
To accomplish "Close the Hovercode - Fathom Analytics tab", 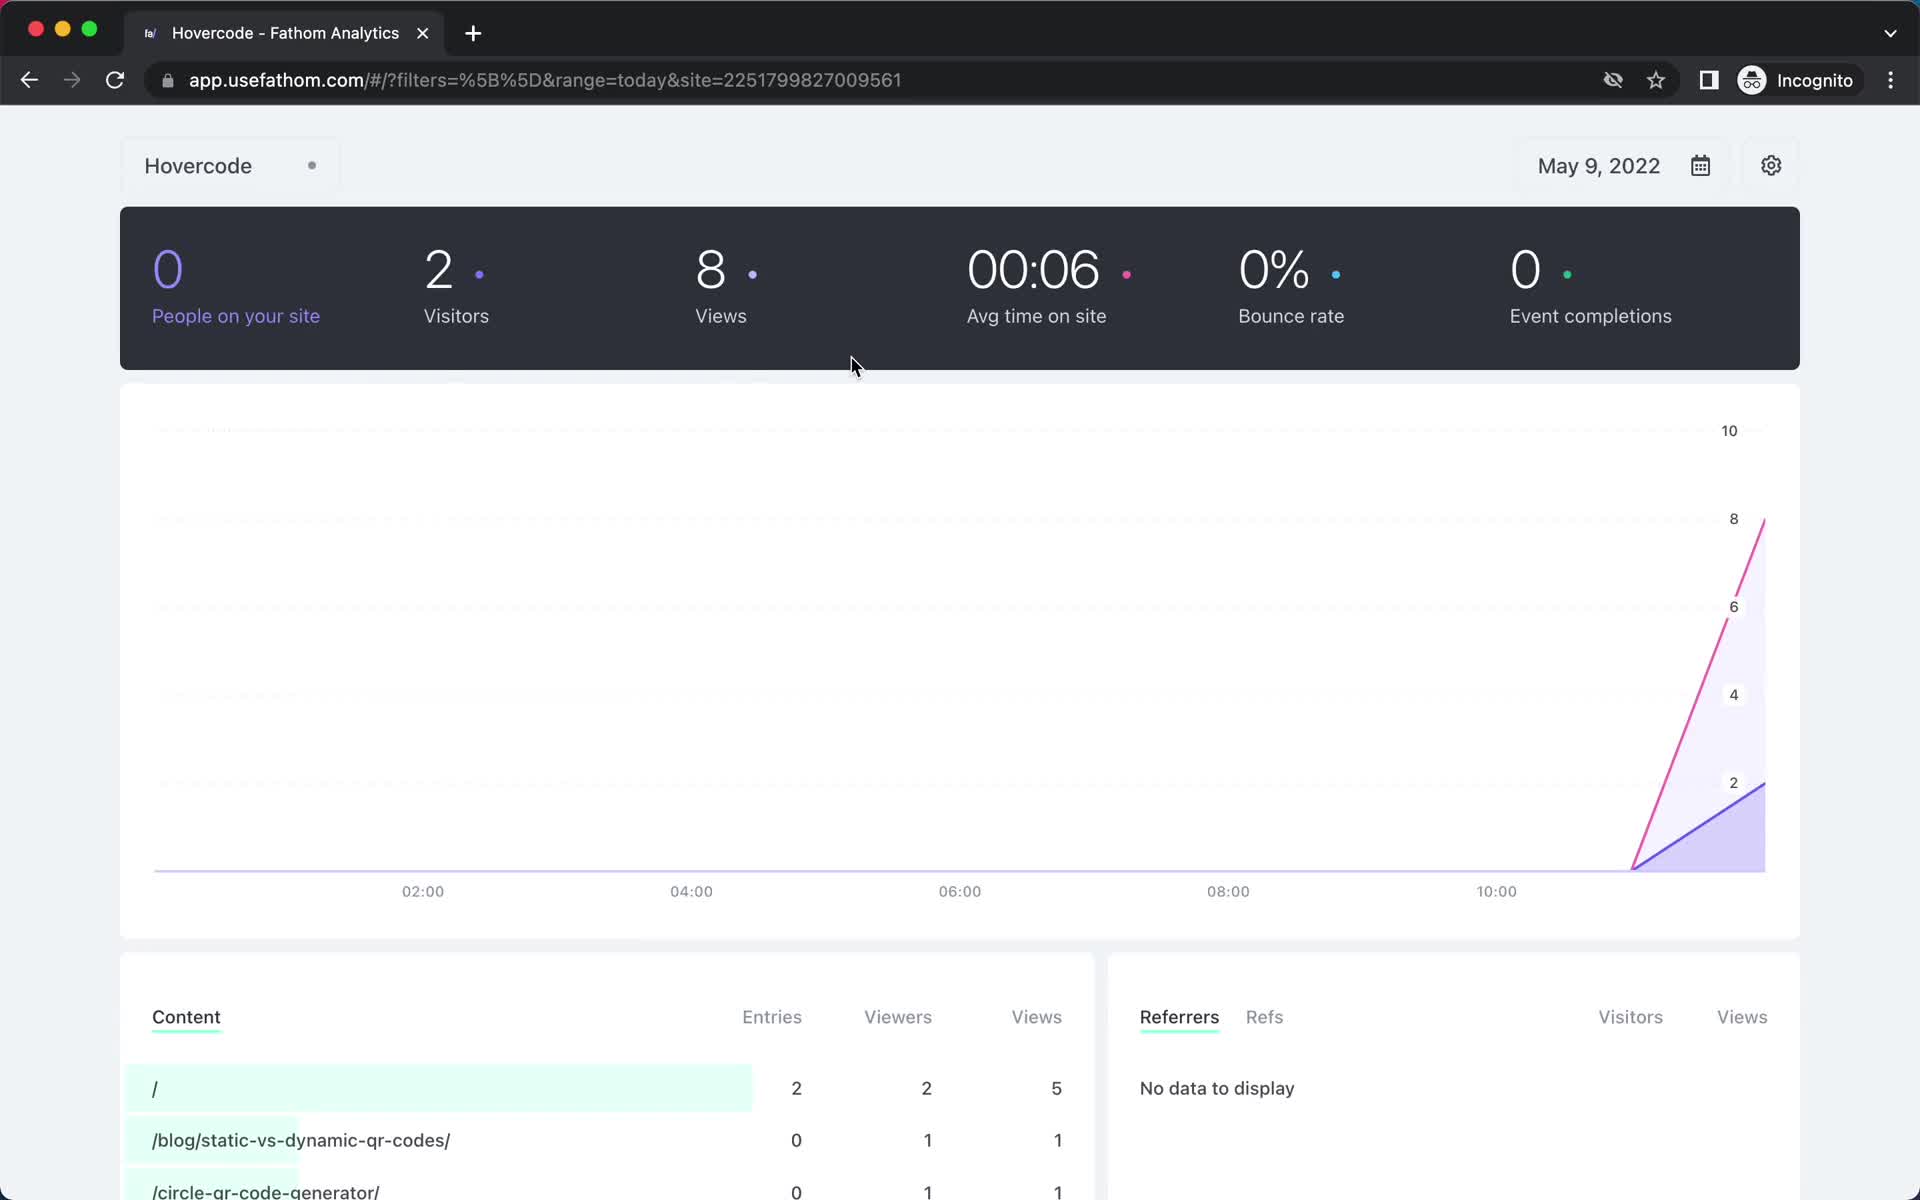I will [423, 33].
